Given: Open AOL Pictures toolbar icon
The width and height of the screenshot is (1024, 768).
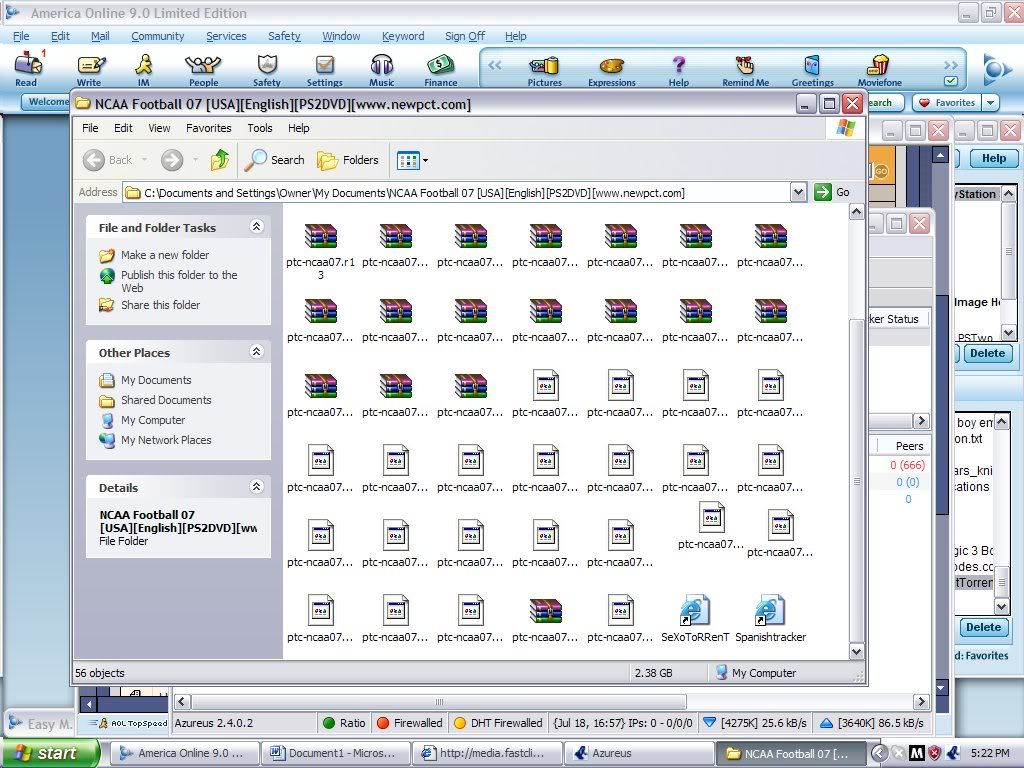Looking at the screenshot, I should 544,66.
